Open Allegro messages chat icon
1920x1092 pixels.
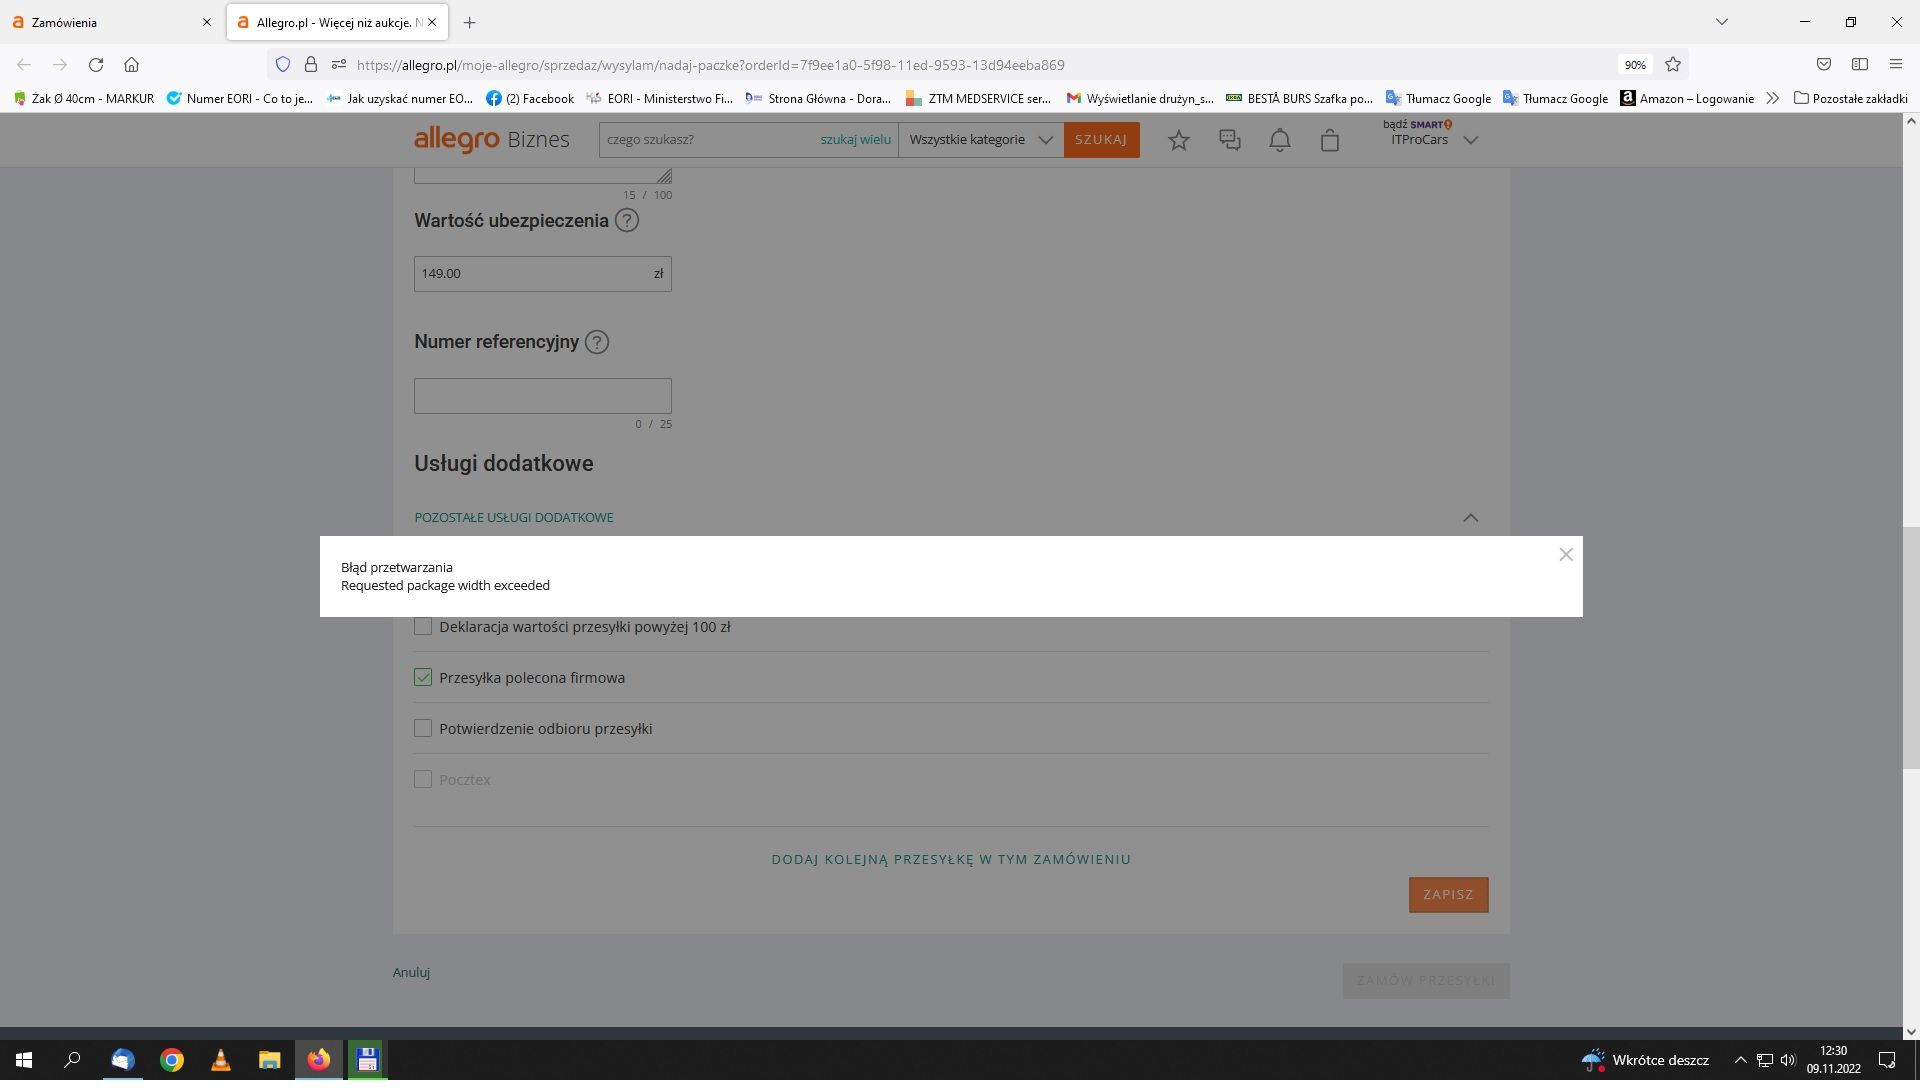[1229, 141]
